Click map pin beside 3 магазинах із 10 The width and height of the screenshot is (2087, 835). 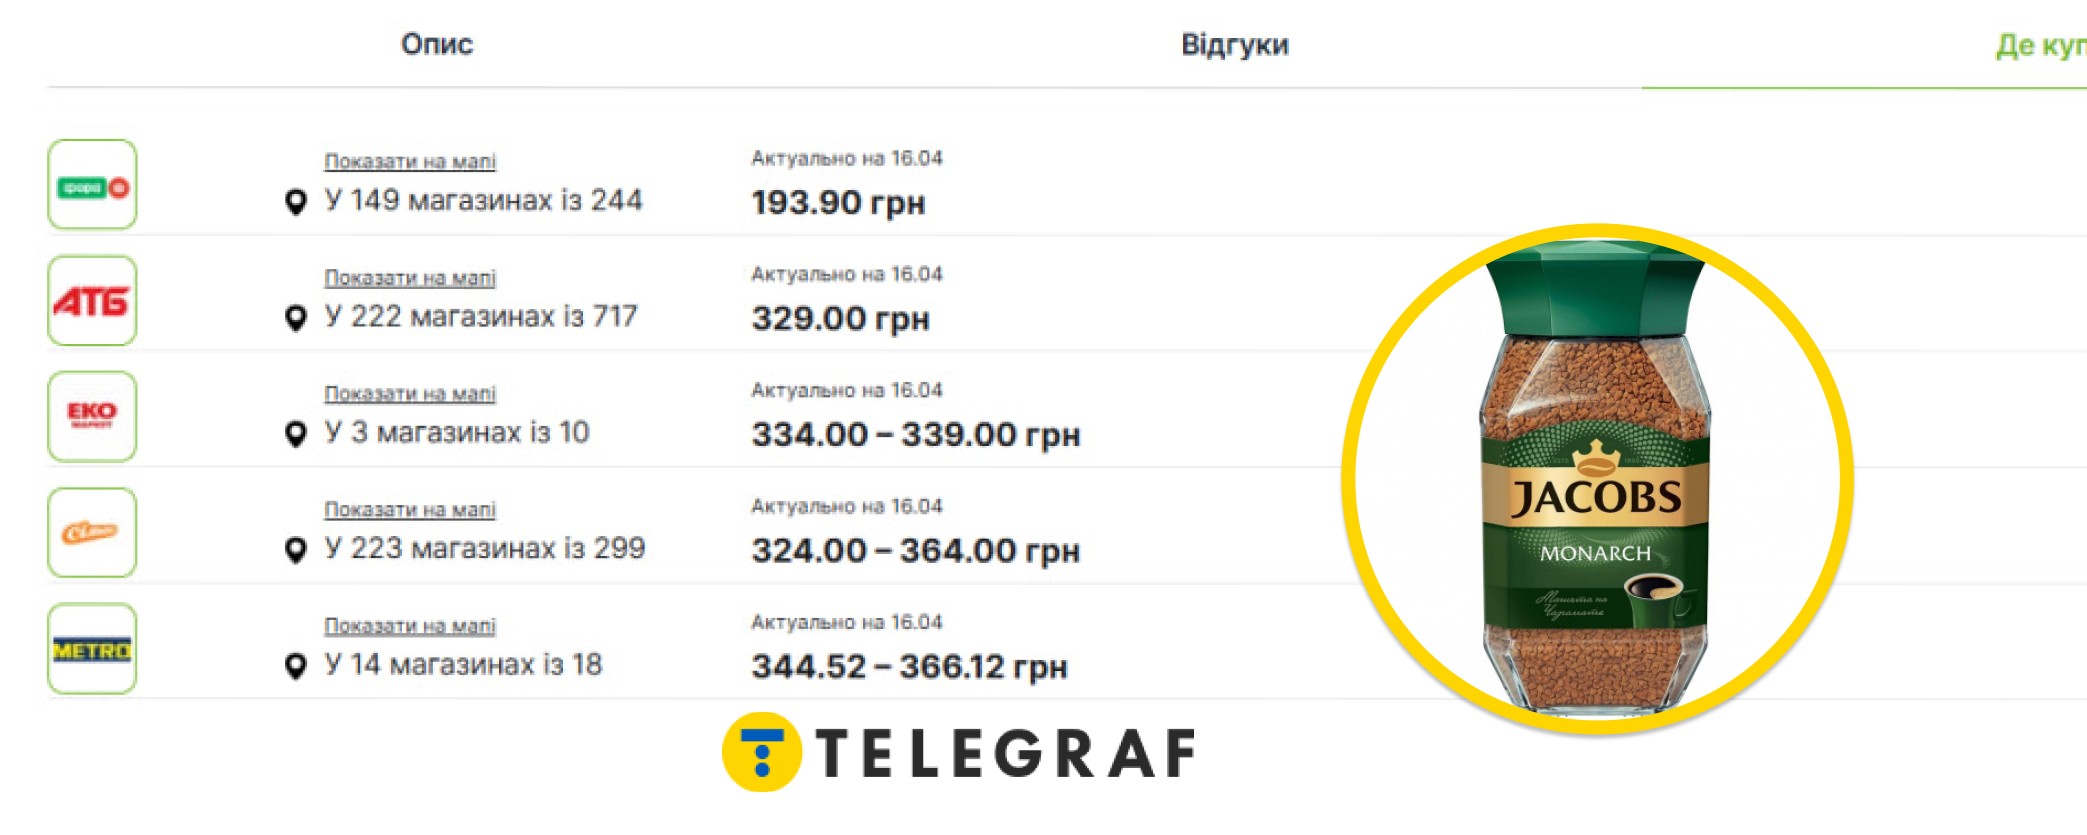coord(295,434)
